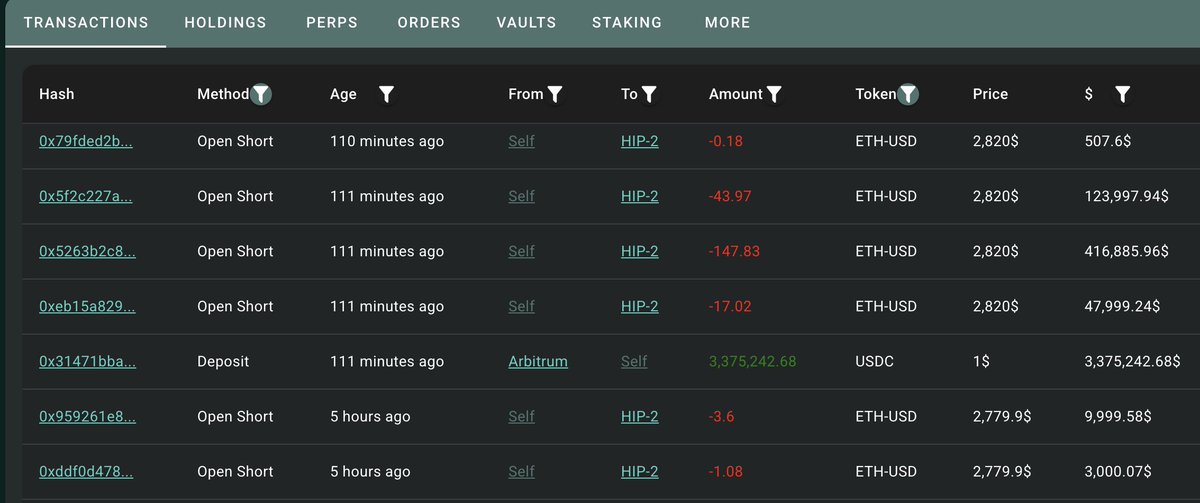
Task: Filter by To column funnel icon
Action: coord(649,94)
